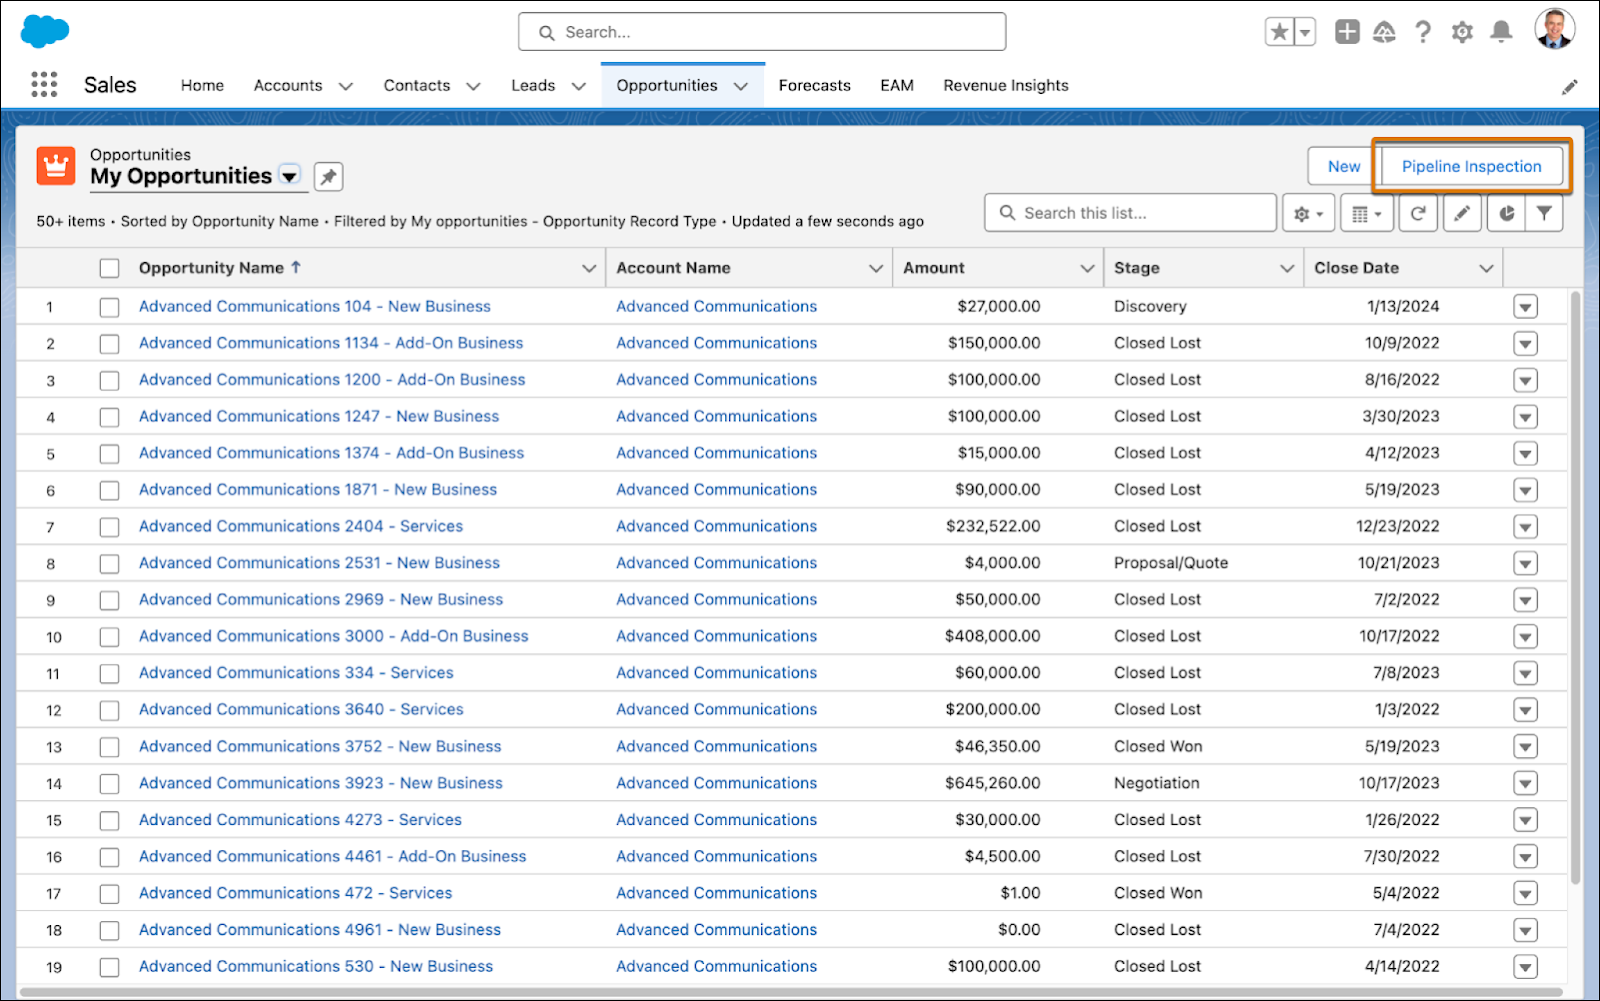Tick checkbox for Advanced Communications 2404 - Services
Image resolution: width=1600 pixels, height=1001 pixels.
(110, 527)
